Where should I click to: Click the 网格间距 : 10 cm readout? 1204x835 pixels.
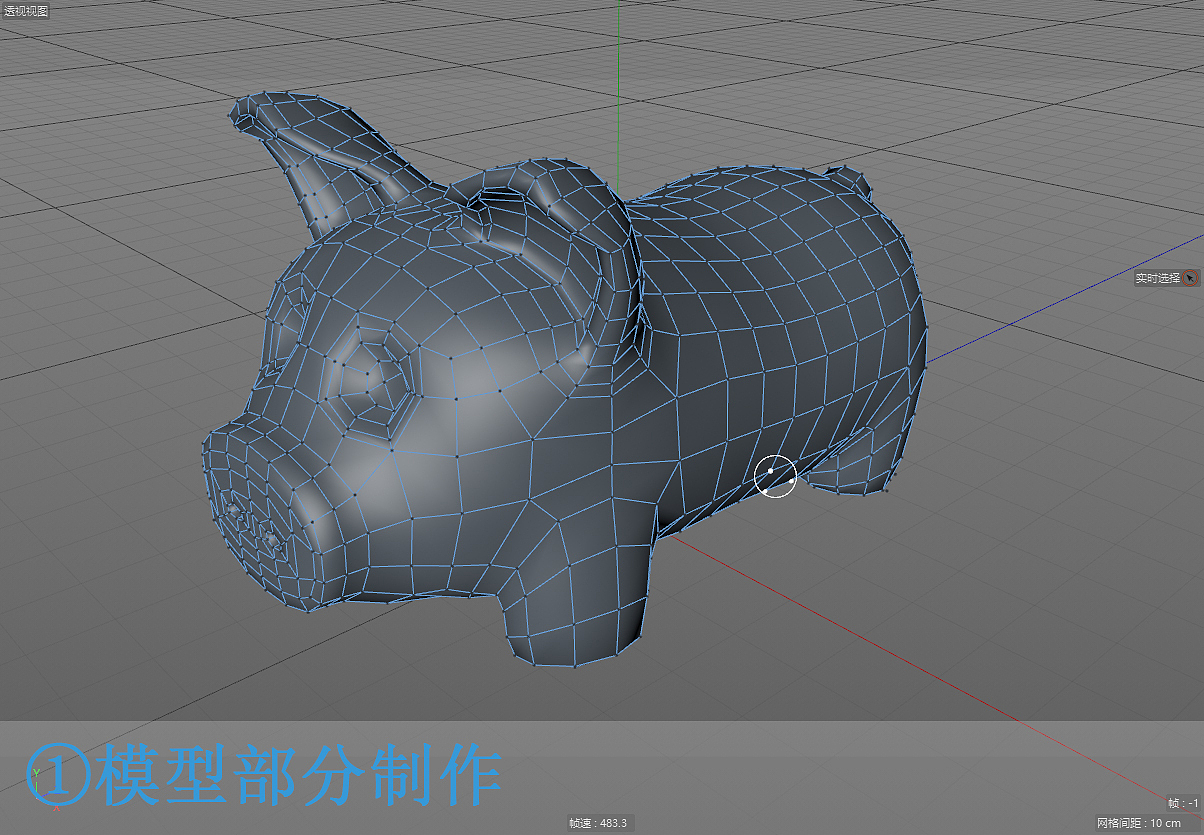[x=1140, y=823]
